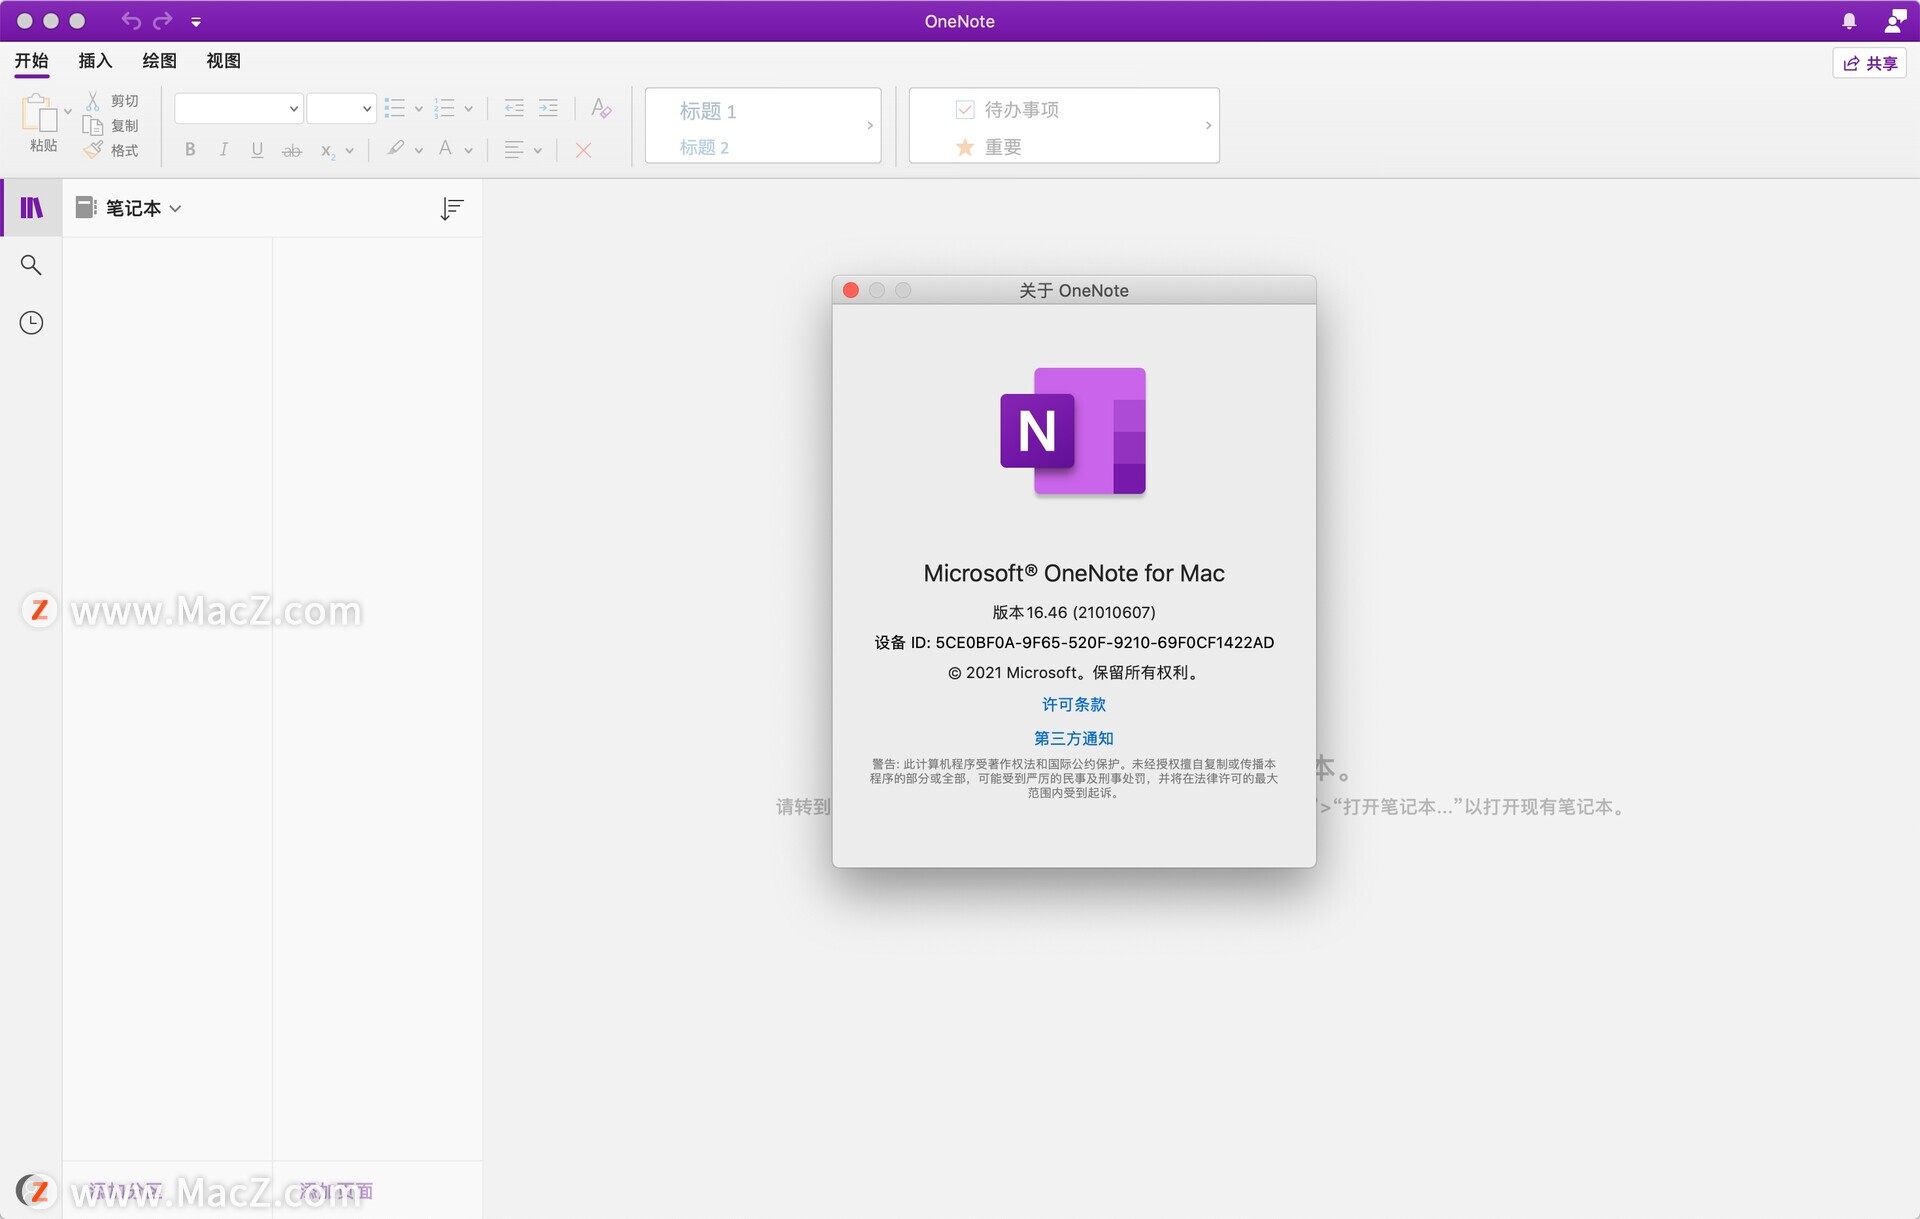This screenshot has height=1219, width=1920.
Task: Open the 笔记本 notebook dropdown
Action: (x=129, y=208)
